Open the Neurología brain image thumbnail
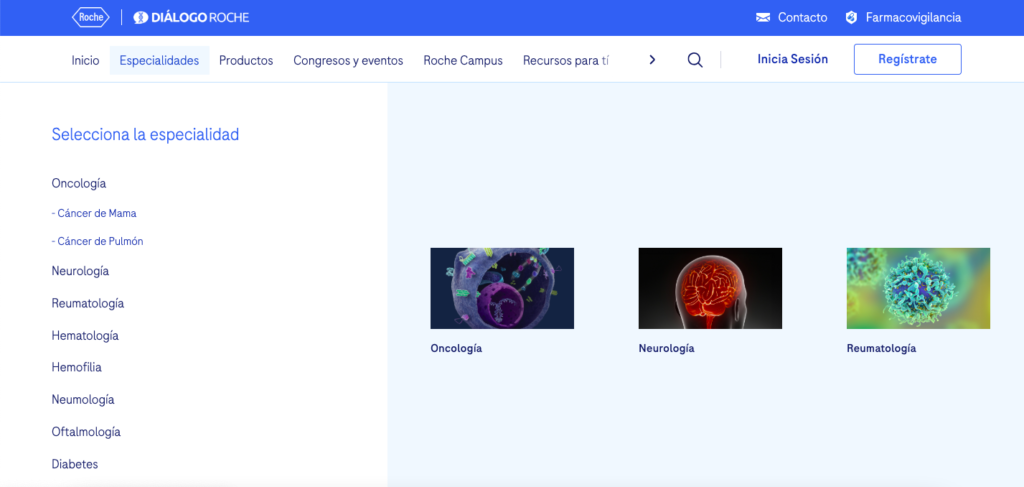The width and height of the screenshot is (1024, 487). pos(710,288)
